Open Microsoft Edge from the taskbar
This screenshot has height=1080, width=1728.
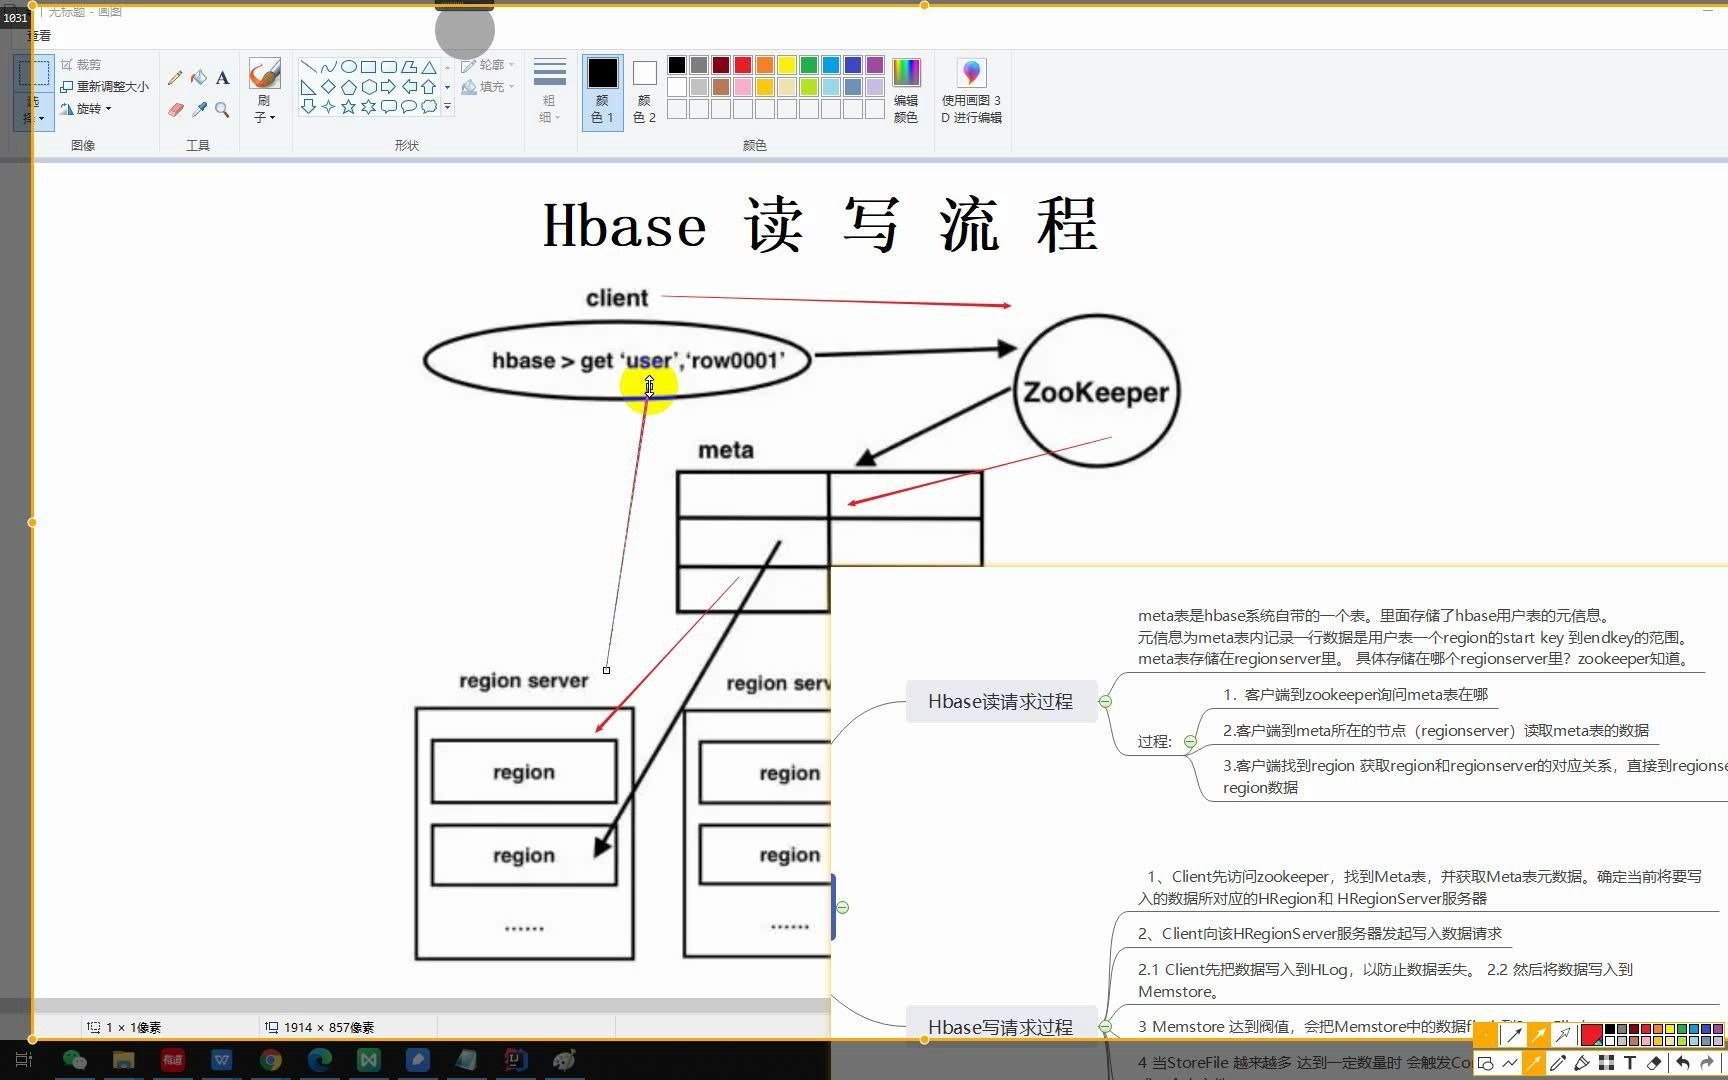coord(320,1060)
